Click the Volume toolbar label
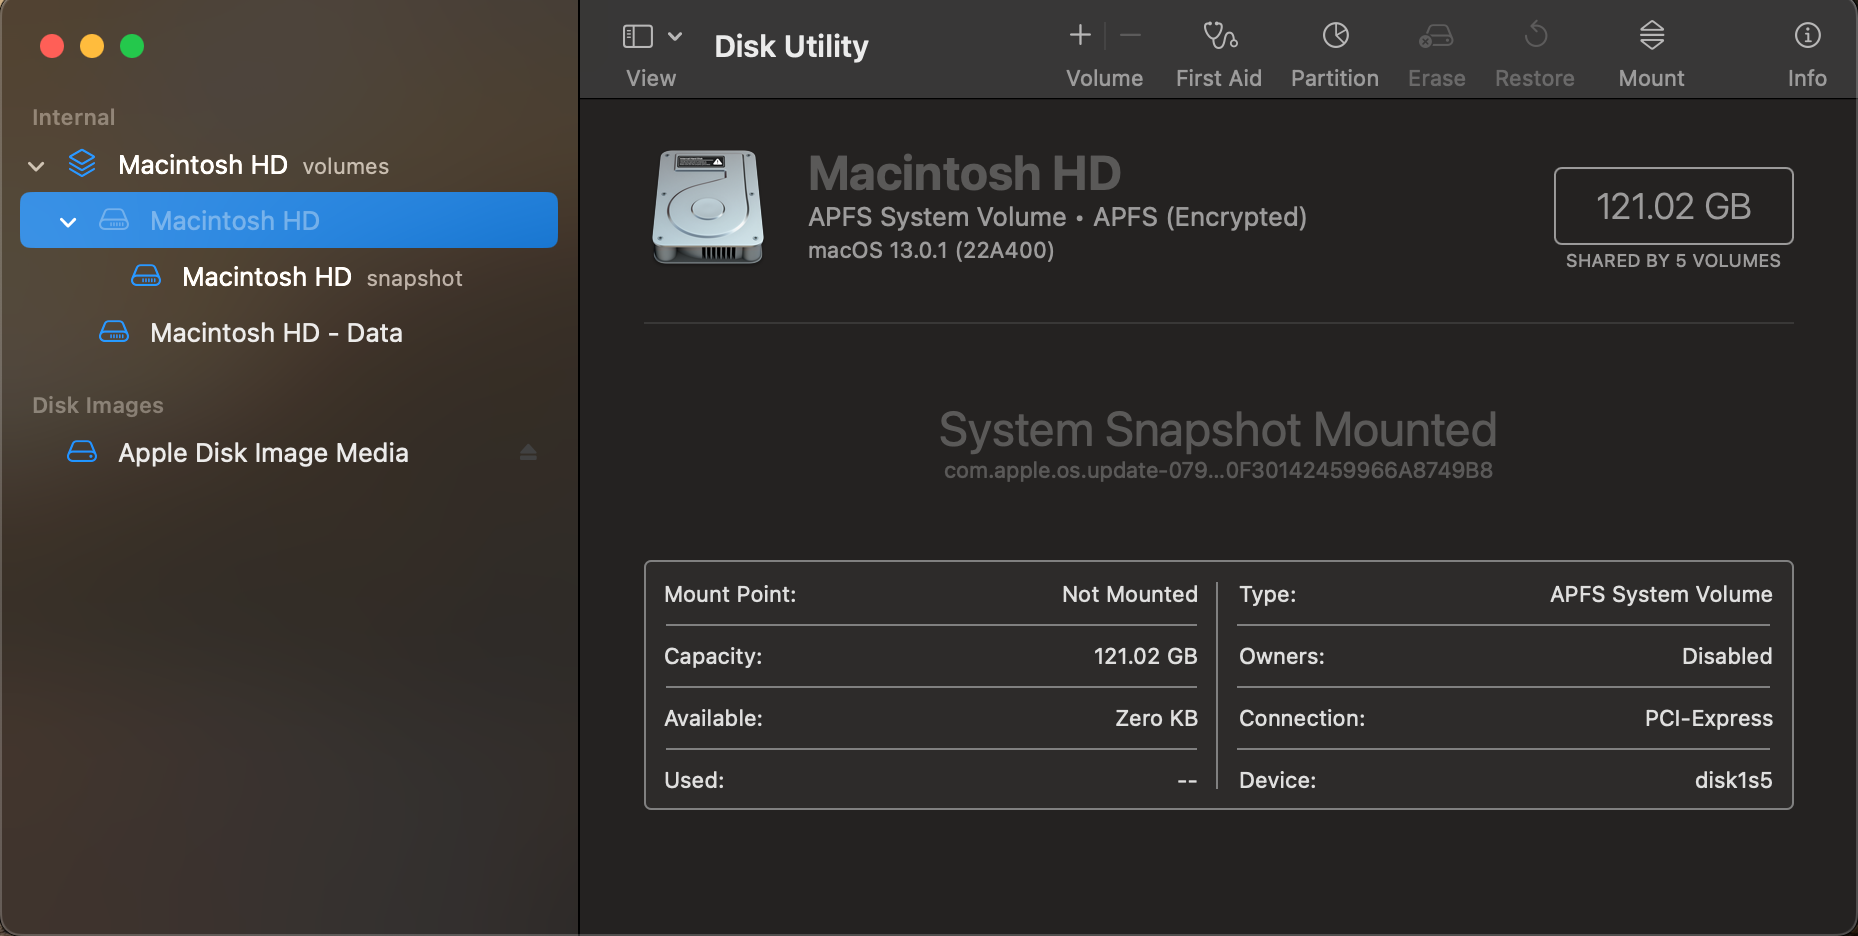This screenshot has width=1858, height=936. (x=1104, y=78)
